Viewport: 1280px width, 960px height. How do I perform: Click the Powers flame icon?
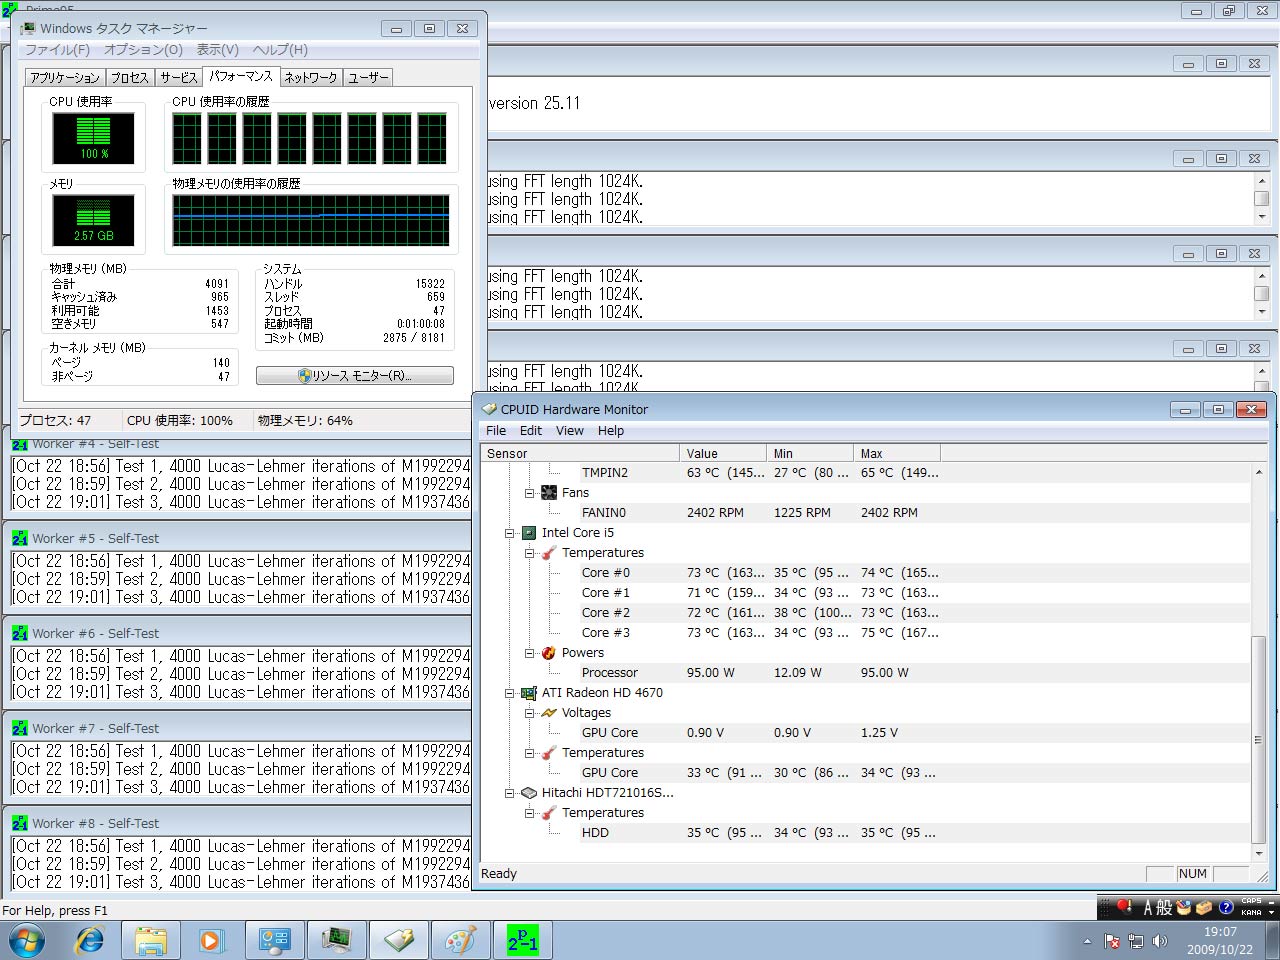click(549, 653)
